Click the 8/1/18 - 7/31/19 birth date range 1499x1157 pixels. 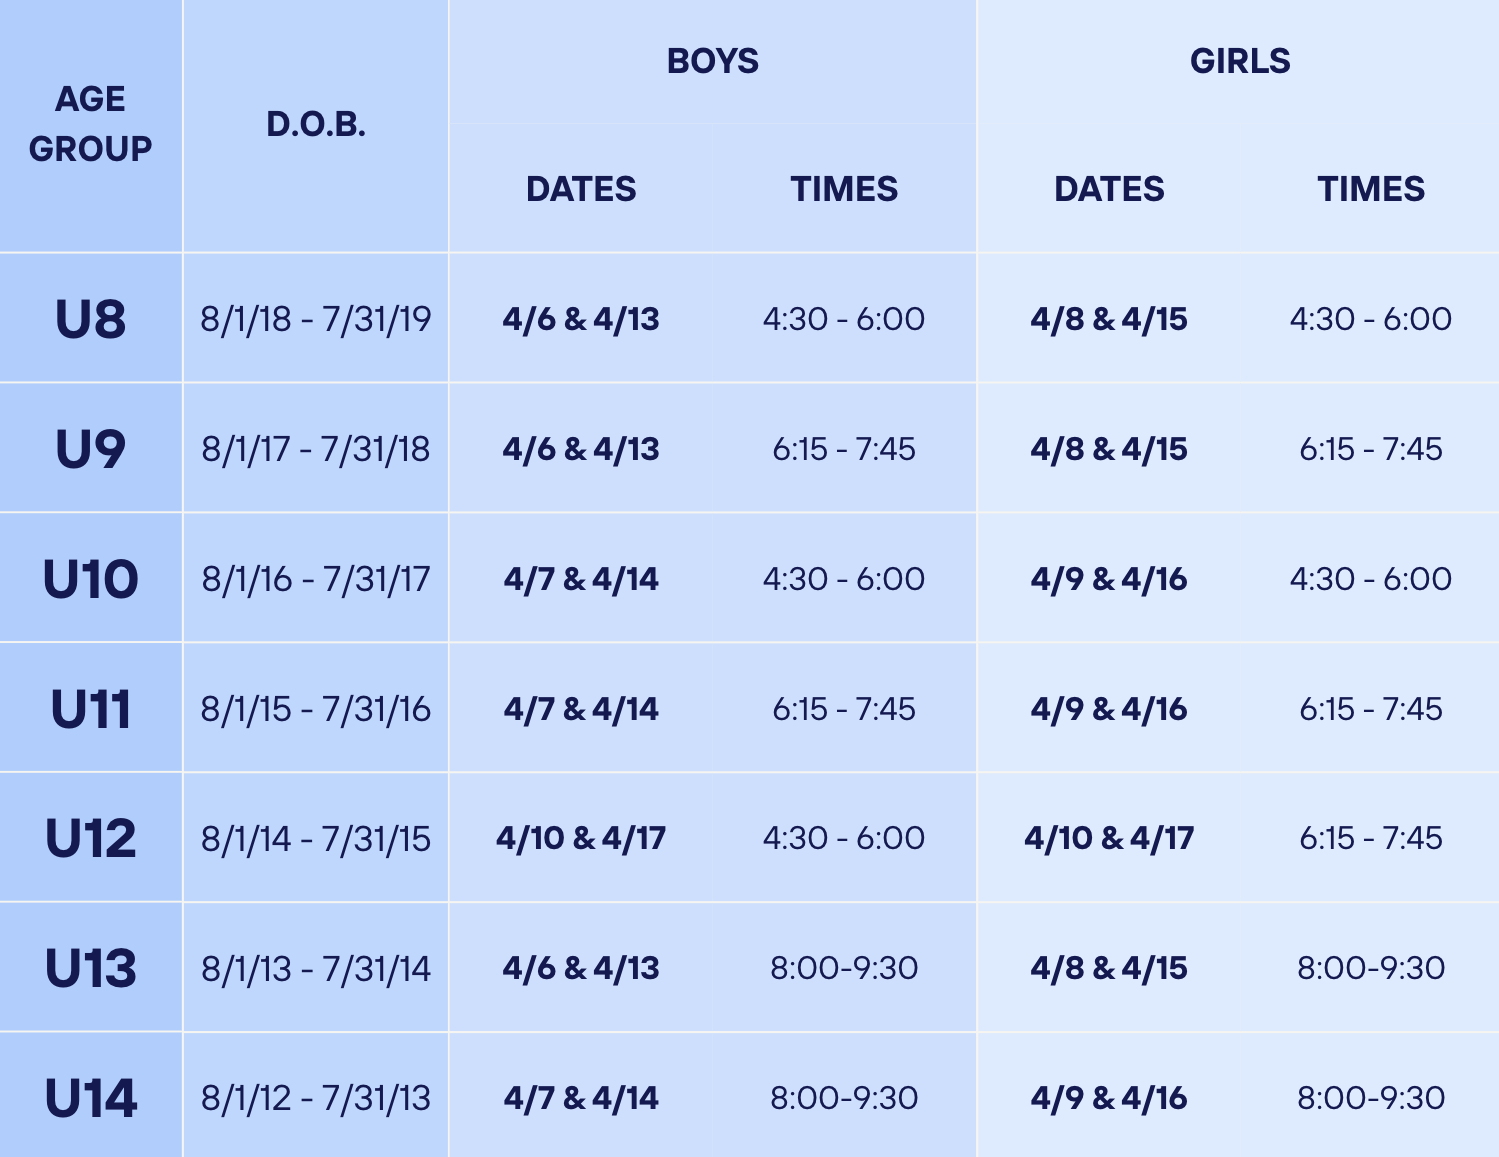316,319
